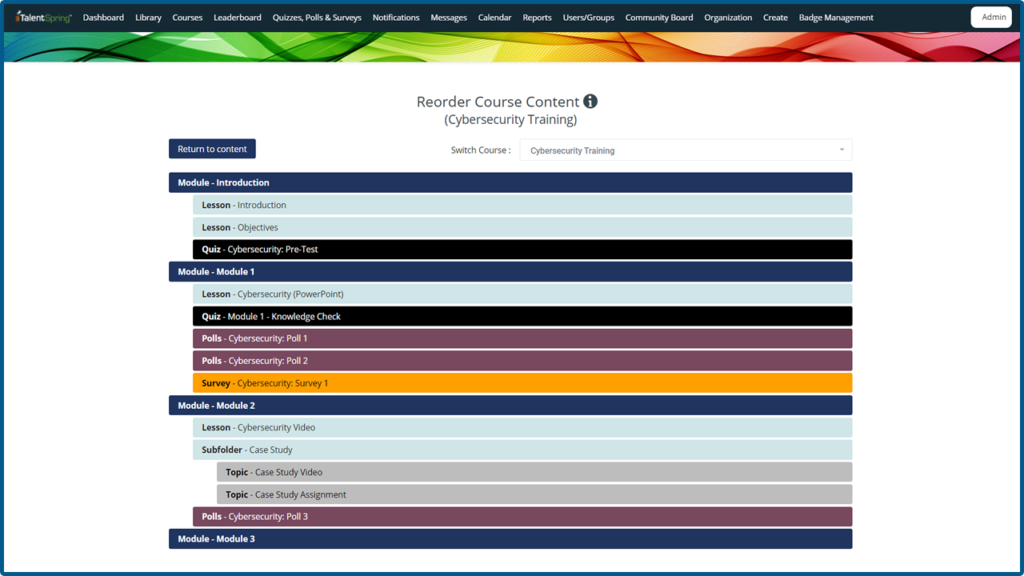Image resolution: width=1024 pixels, height=576 pixels.
Task: Go to Quizzes, Polls & Surveys menu
Action: (317, 17)
